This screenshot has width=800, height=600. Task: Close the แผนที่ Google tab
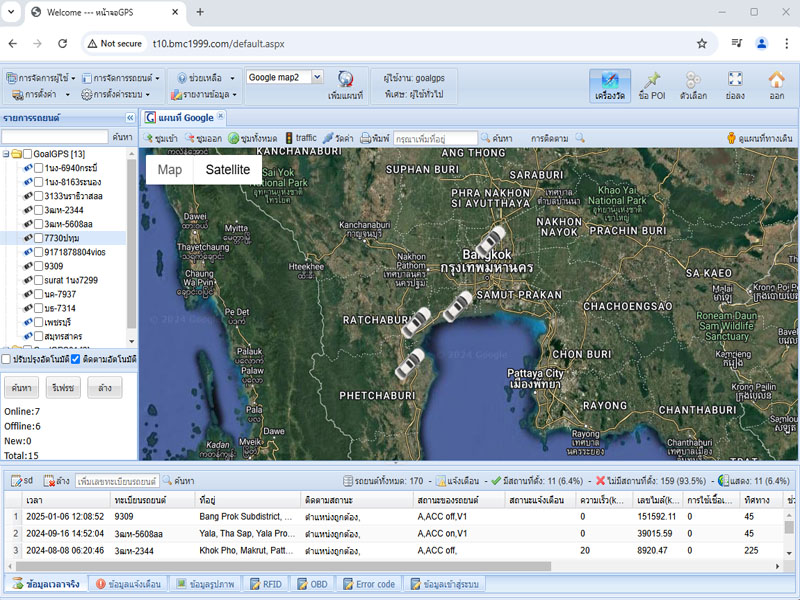pos(221,116)
